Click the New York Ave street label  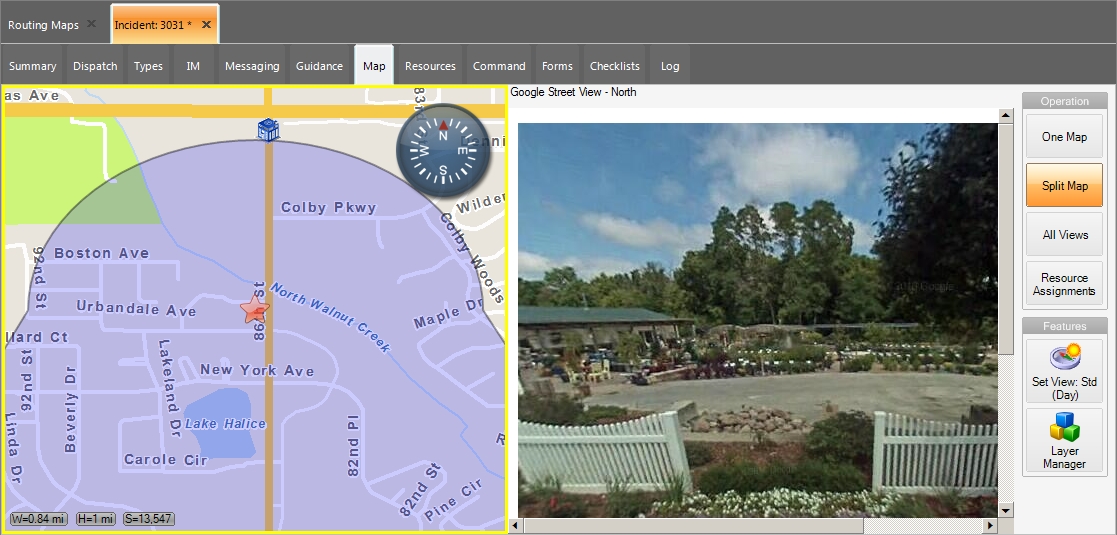256,370
